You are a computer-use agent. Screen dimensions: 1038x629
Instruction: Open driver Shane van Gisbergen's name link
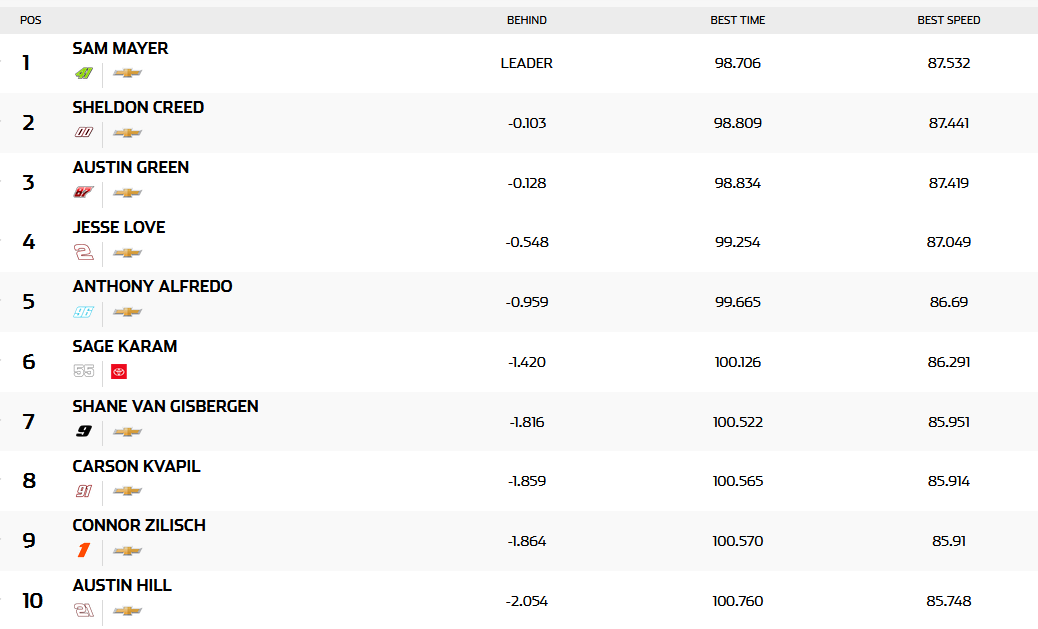coord(165,406)
